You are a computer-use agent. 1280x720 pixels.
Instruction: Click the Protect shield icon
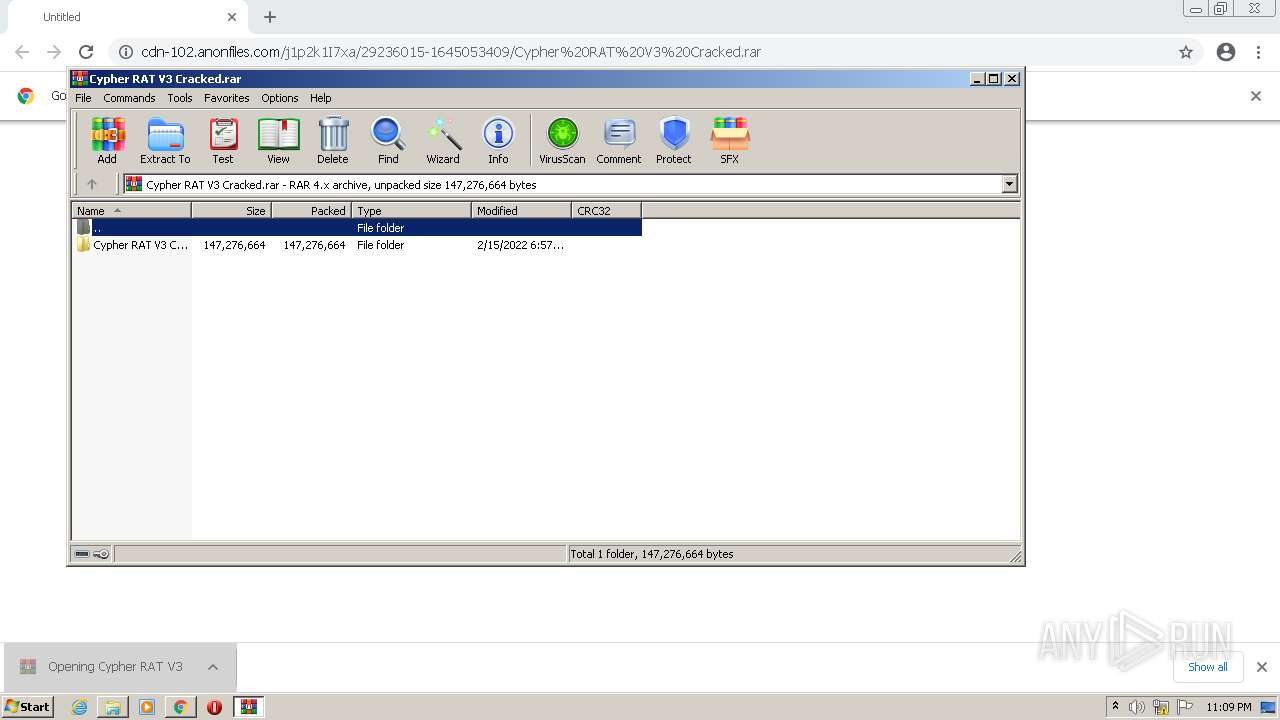click(674, 140)
